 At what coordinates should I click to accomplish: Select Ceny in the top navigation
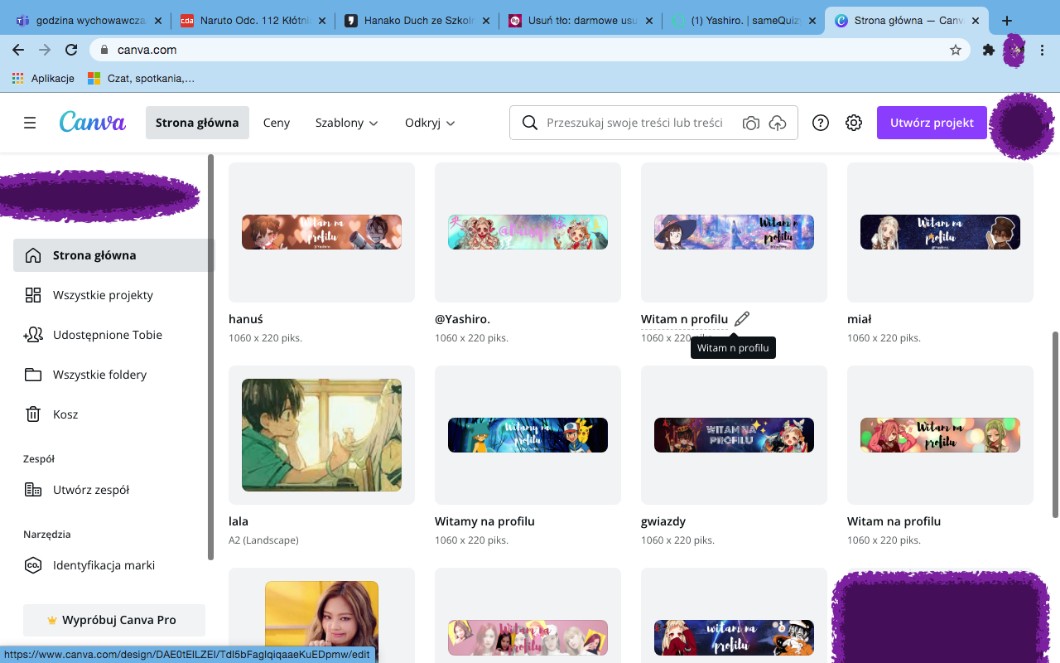[276, 123]
